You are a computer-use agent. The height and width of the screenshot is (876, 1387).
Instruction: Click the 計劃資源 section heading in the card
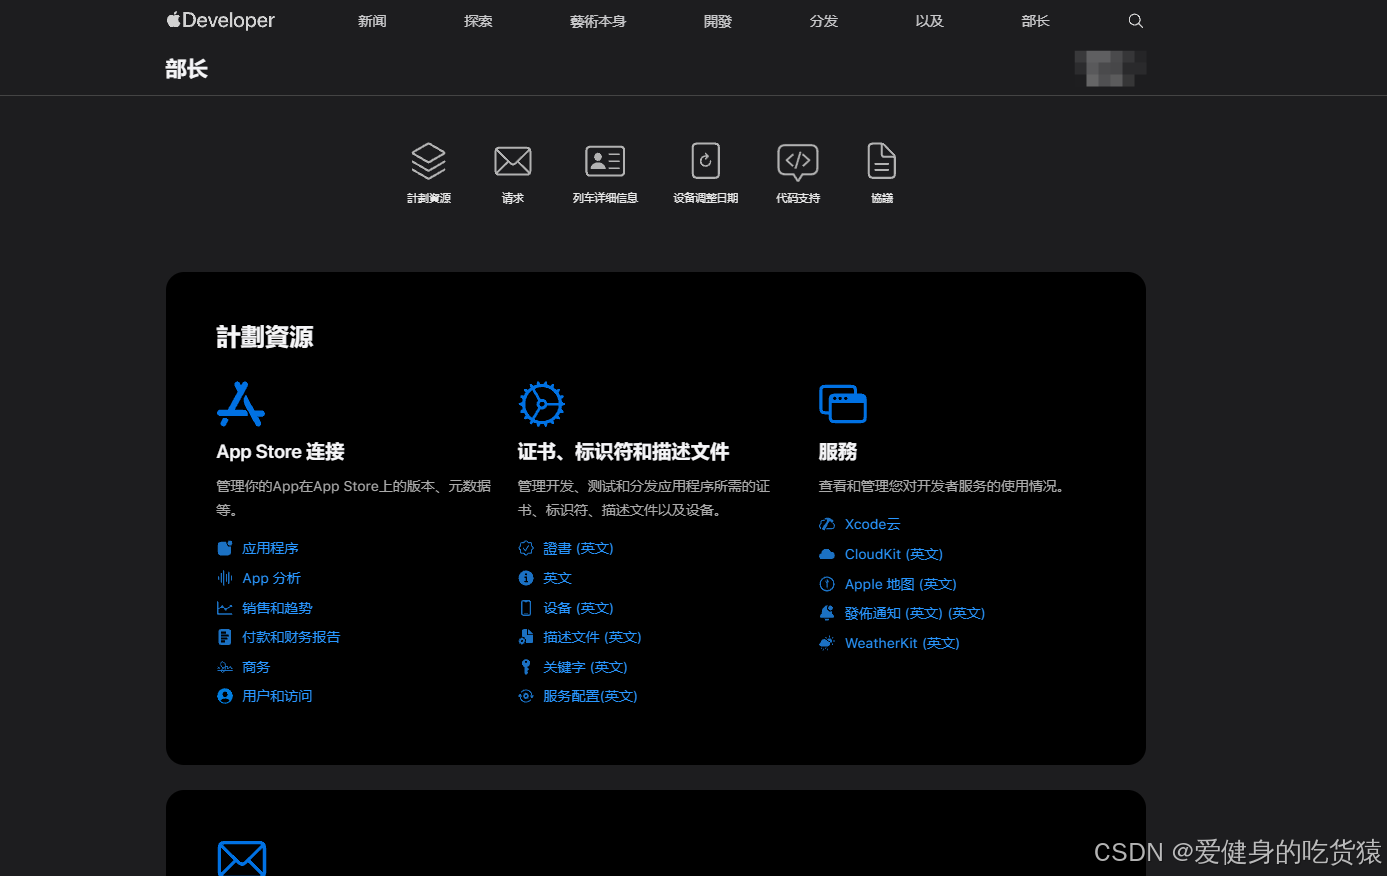coord(265,337)
